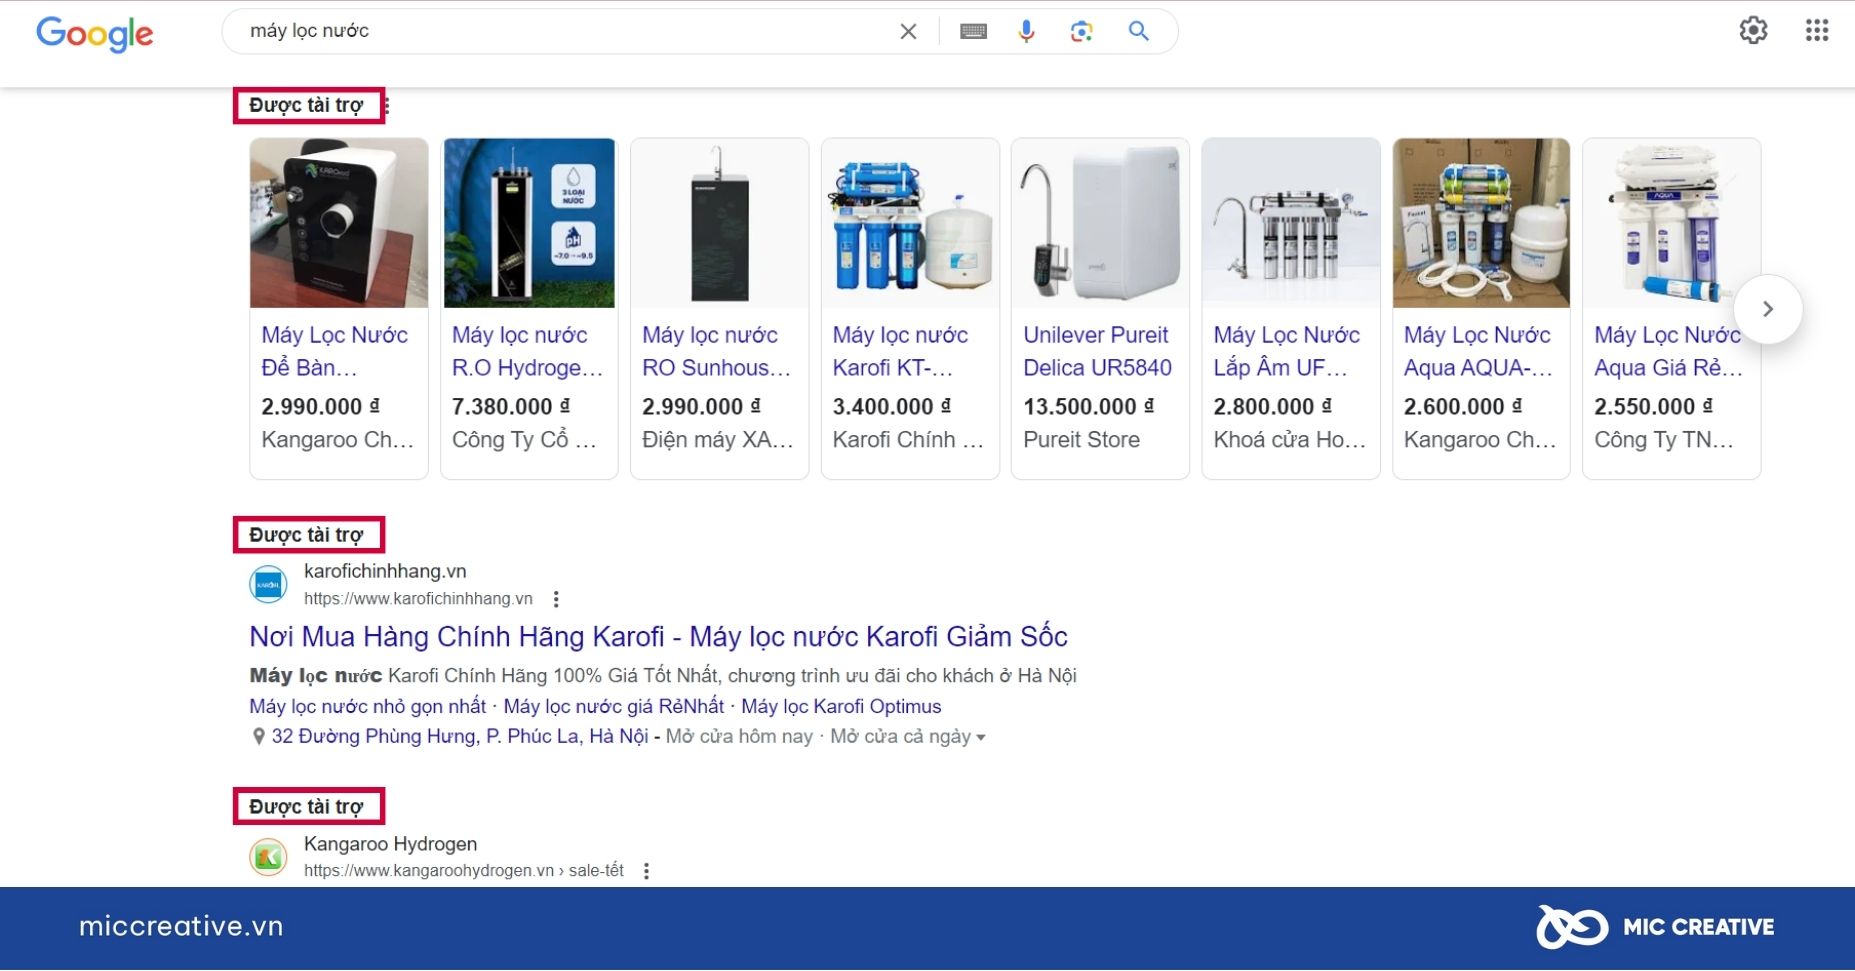Open the 'Máy Lọc Nước Aqua AQUA-' link
Viewport: 1855px width, 971px height.
[1478, 351]
